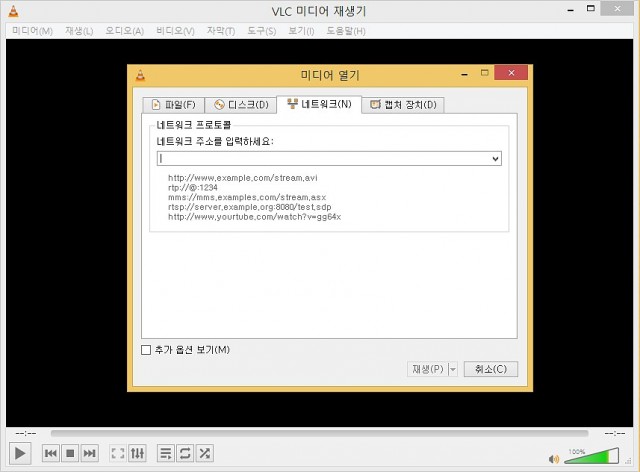This screenshot has height=472, width=640.
Task: Click the 취소(C) button
Action: click(491, 369)
